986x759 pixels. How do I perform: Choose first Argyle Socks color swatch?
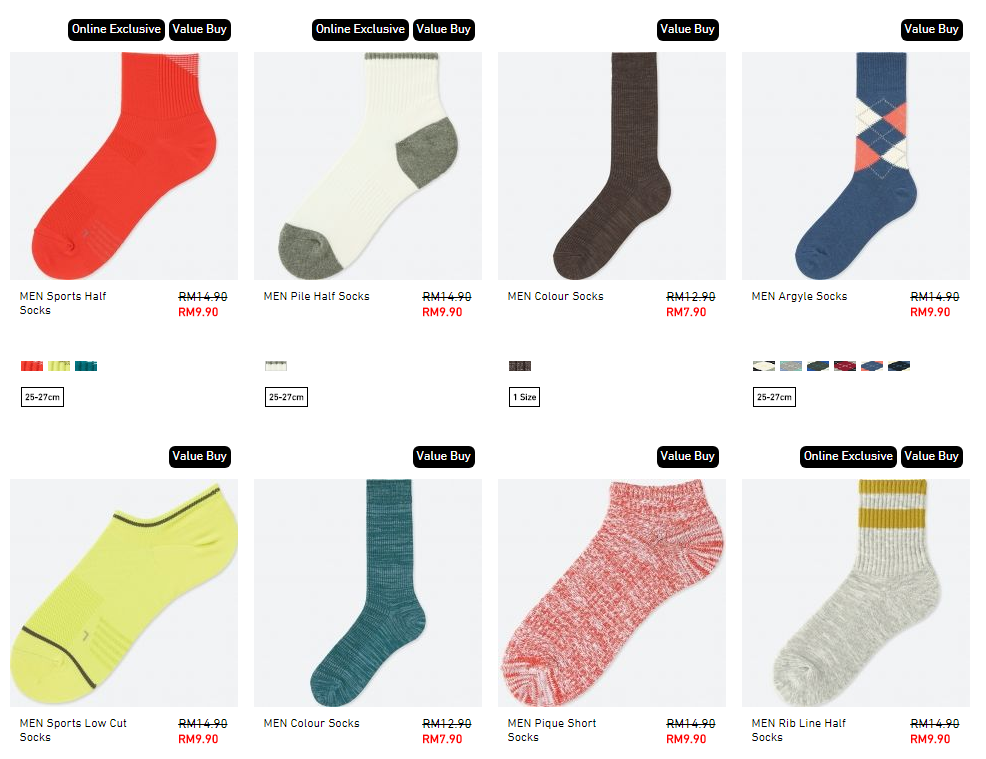coord(764,366)
